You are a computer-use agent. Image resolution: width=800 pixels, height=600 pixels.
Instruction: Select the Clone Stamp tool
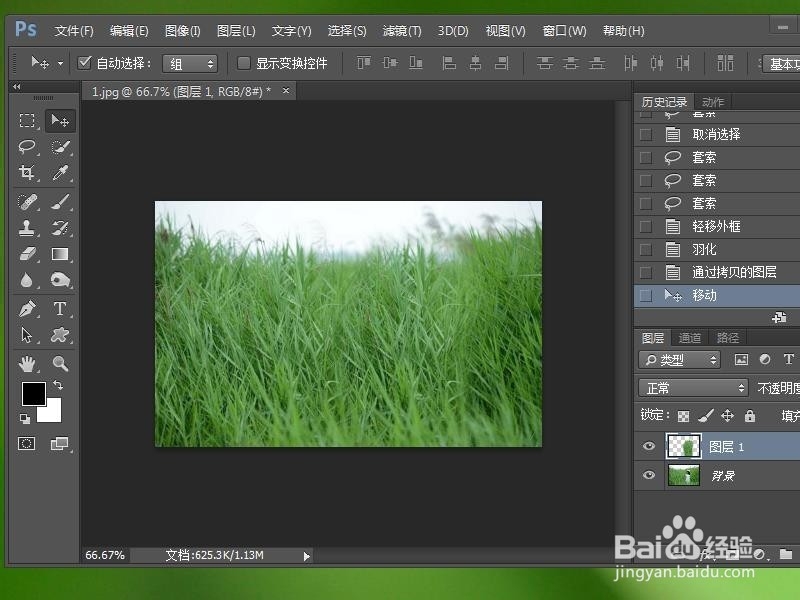point(27,228)
